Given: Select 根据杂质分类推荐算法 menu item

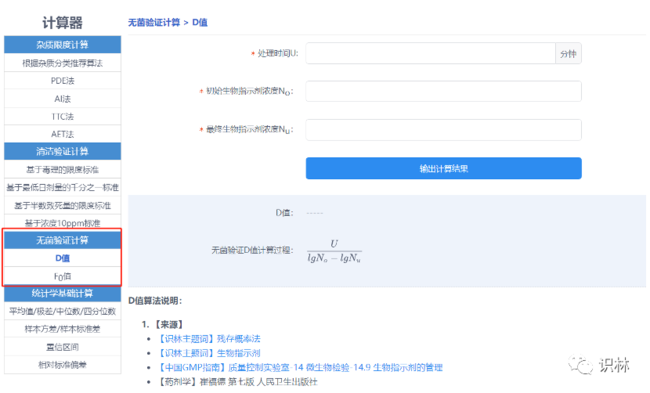Looking at the screenshot, I should [63, 63].
